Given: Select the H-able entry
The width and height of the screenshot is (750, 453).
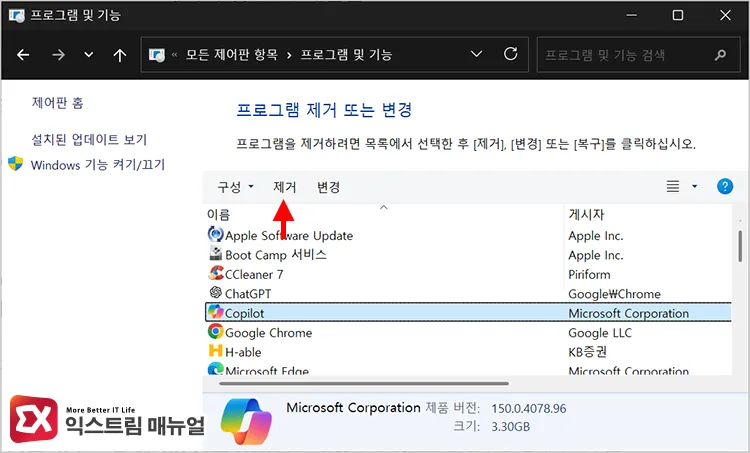Looking at the screenshot, I should [x=243, y=352].
